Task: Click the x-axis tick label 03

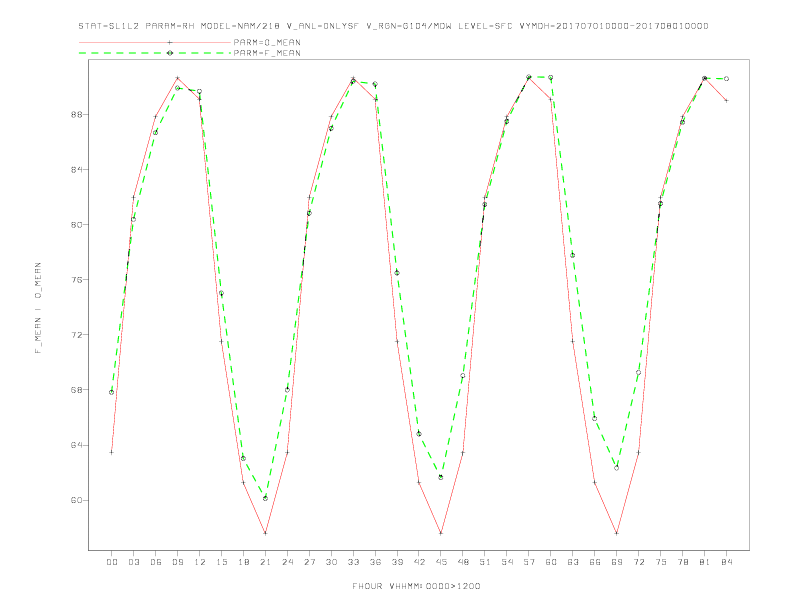Action: 134,562
